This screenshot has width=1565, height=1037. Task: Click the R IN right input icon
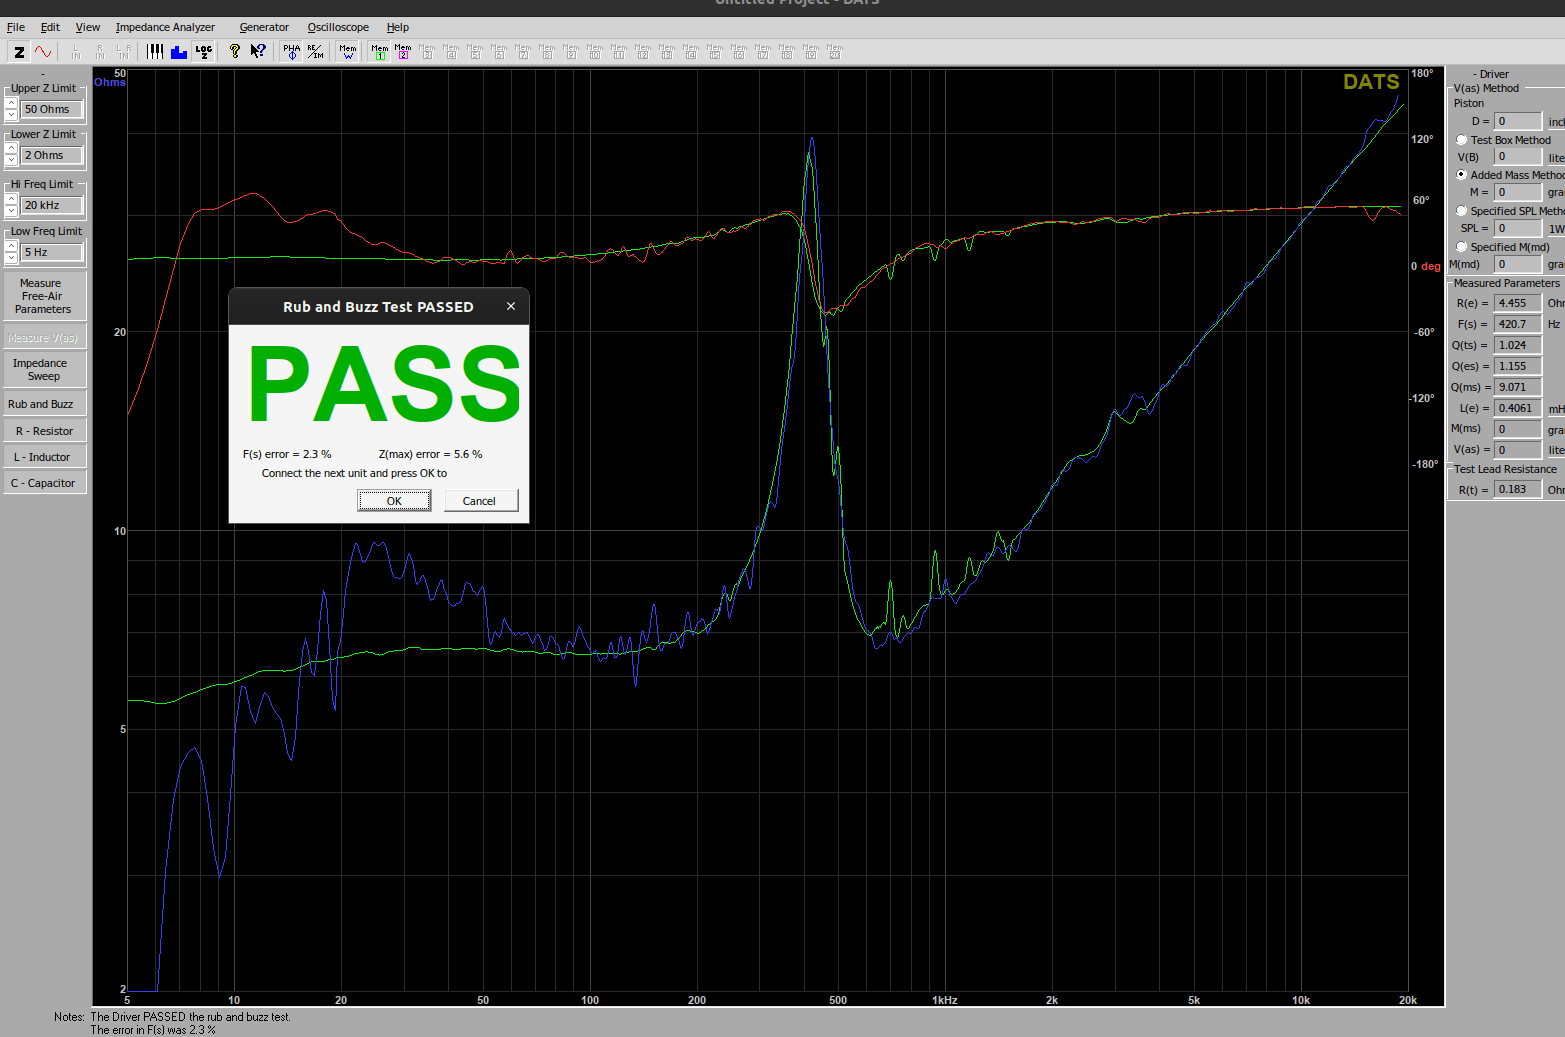[100, 52]
